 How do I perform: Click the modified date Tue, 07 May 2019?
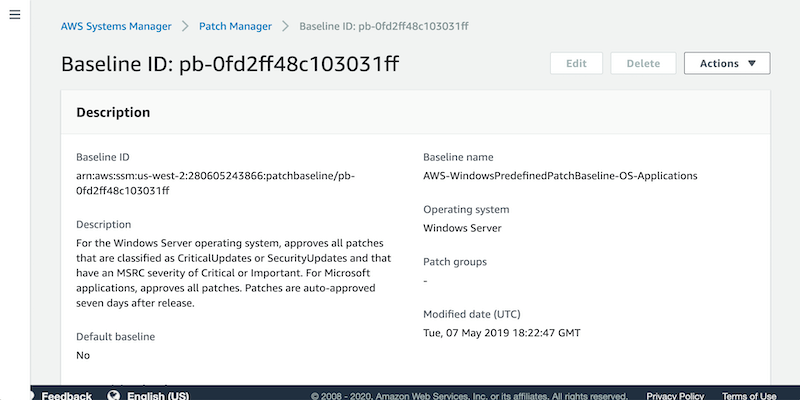click(x=502, y=333)
